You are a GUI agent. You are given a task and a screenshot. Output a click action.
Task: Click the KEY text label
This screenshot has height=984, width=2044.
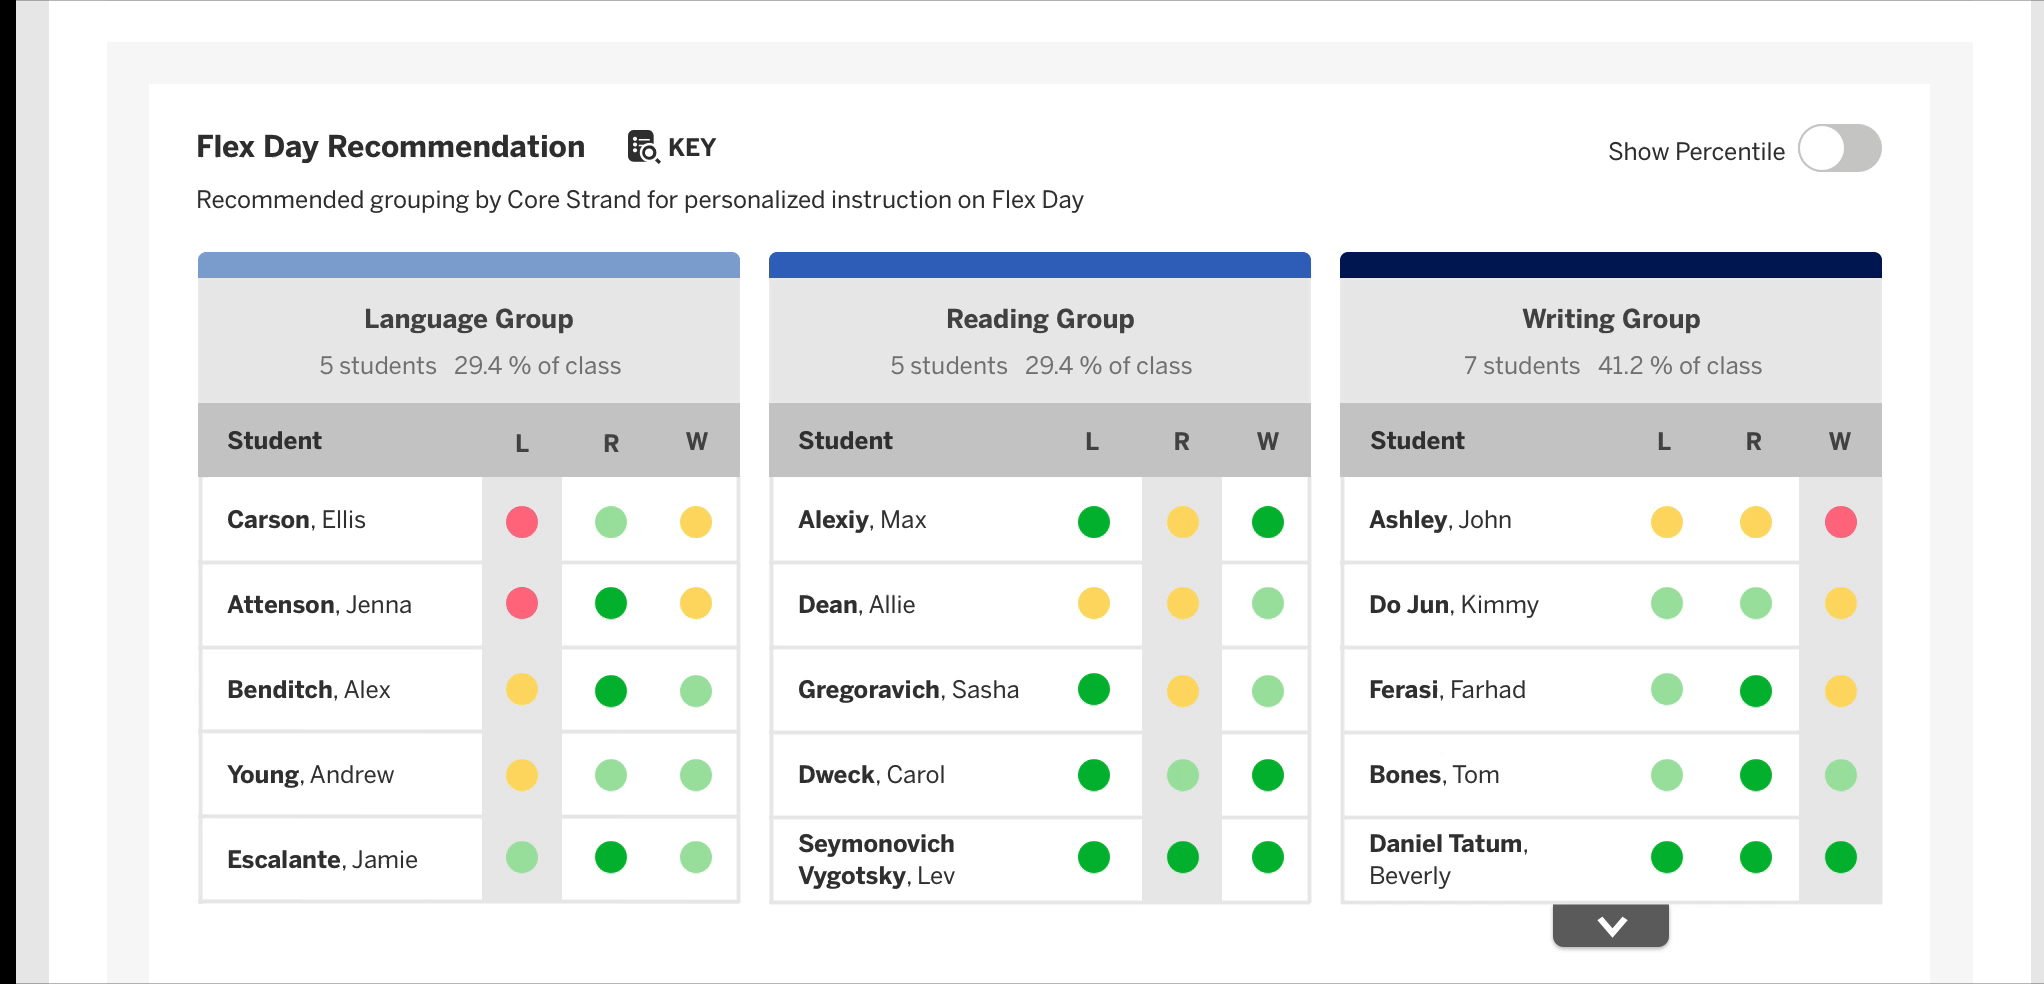[692, 148]
